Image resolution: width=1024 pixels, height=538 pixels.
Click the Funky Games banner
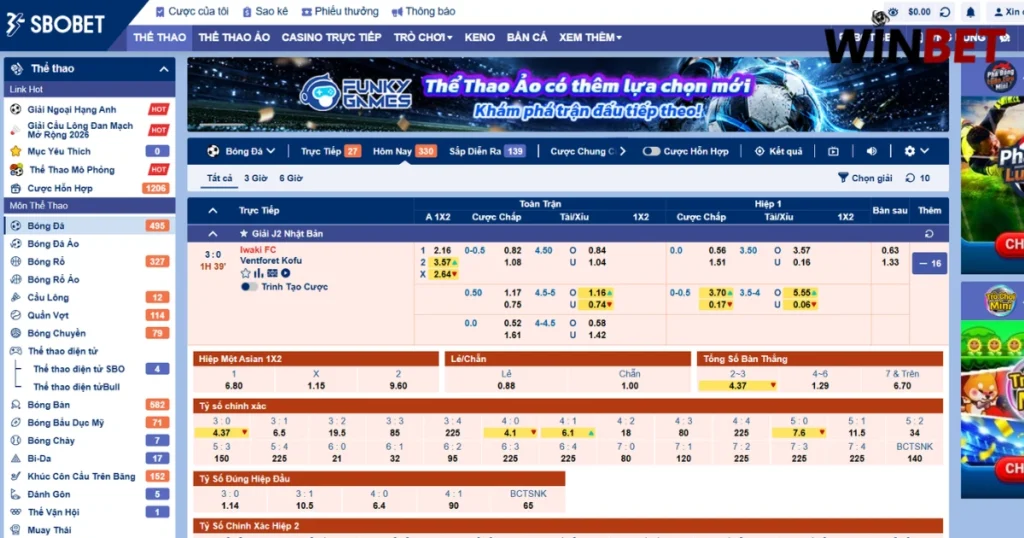point(568,95)
